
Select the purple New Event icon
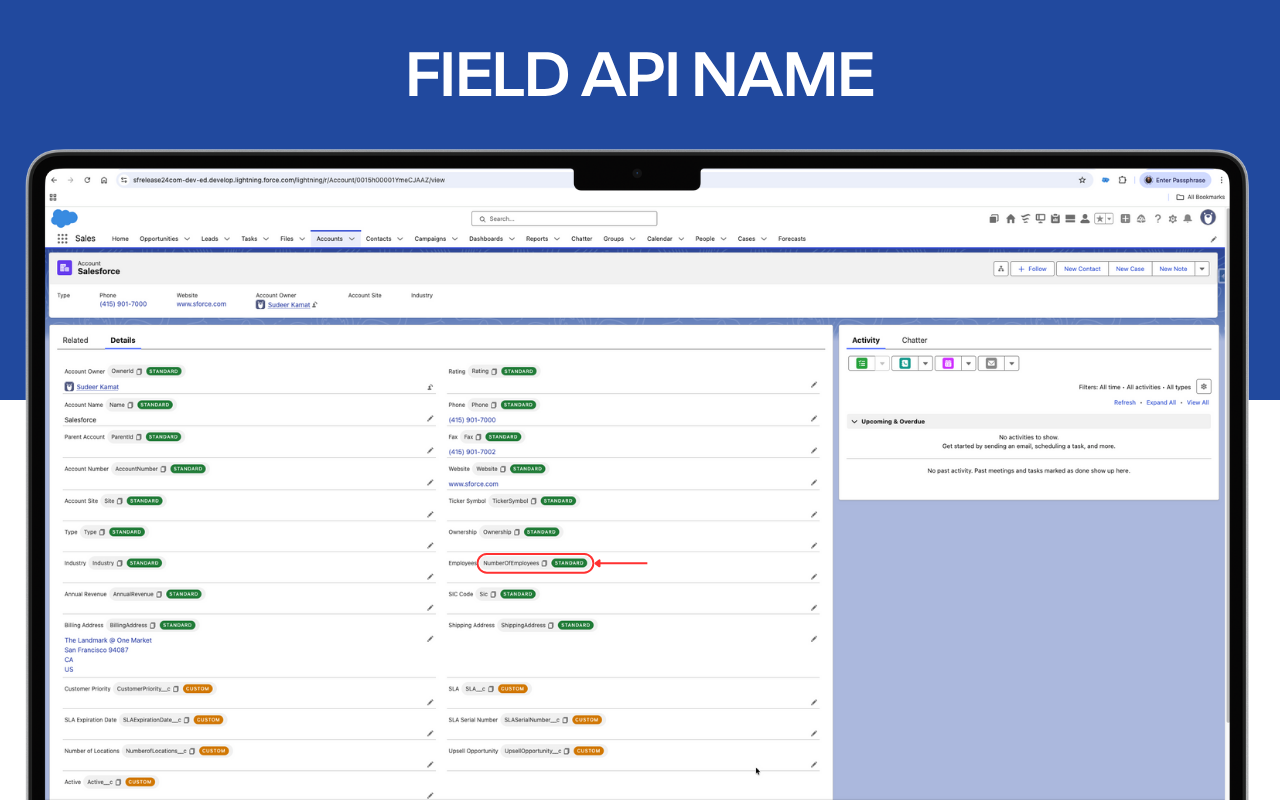948,363
